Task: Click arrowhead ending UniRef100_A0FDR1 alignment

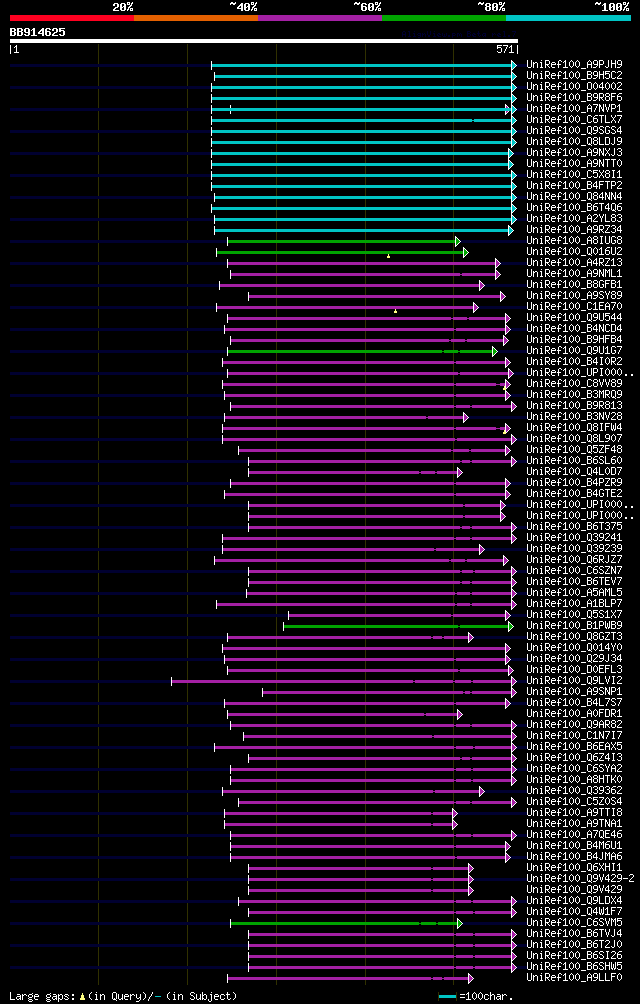Action: click(460, 715)
